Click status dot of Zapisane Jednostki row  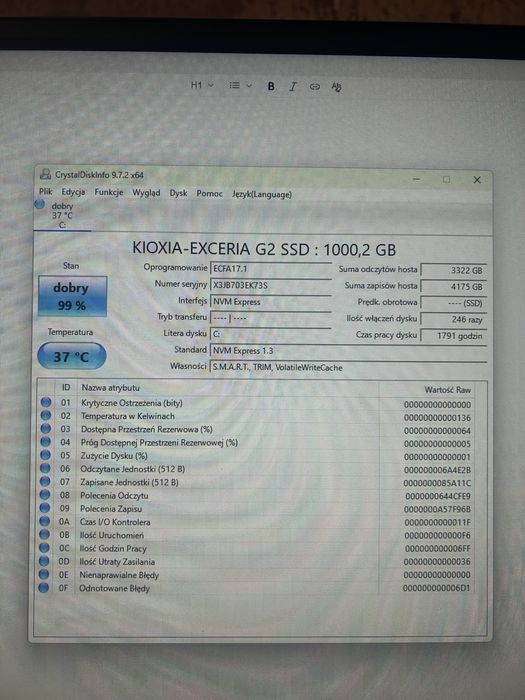(x=45, y=481)
